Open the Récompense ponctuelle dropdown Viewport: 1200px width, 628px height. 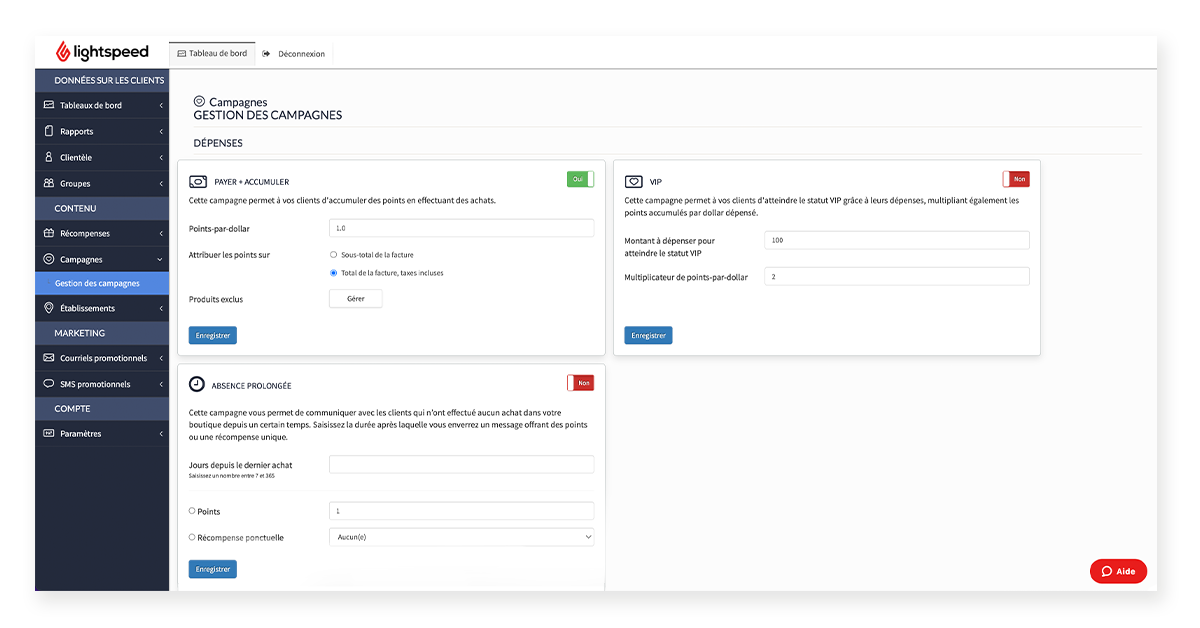(461, 537)
